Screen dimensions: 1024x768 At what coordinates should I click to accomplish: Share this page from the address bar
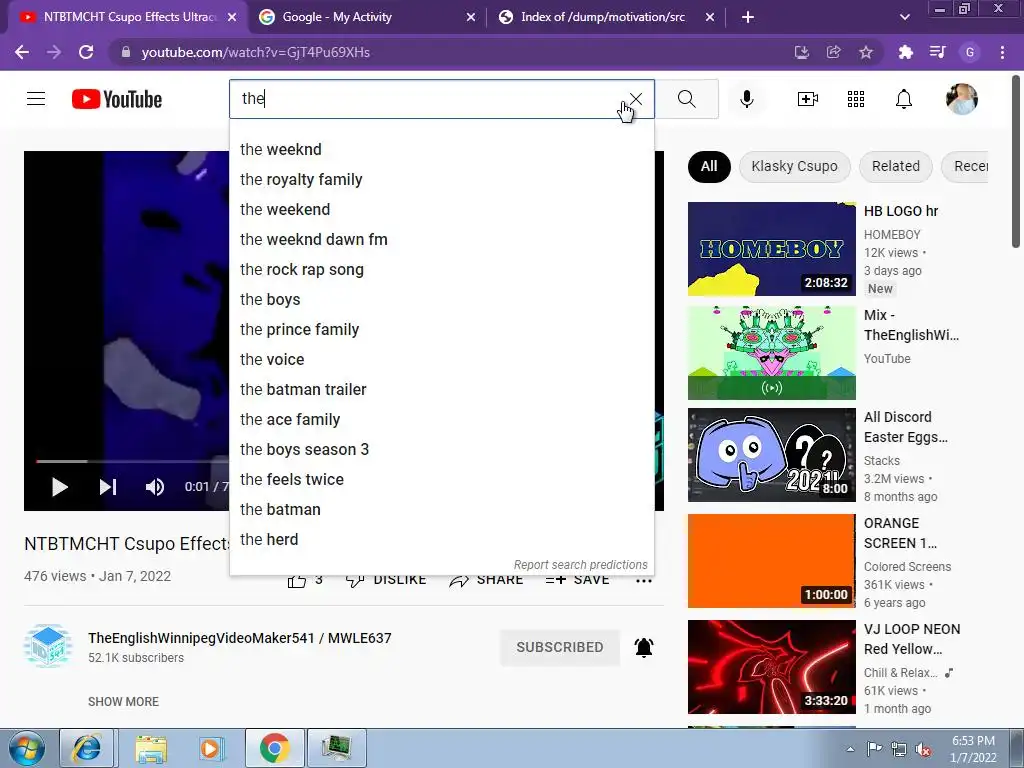point(834,52)
